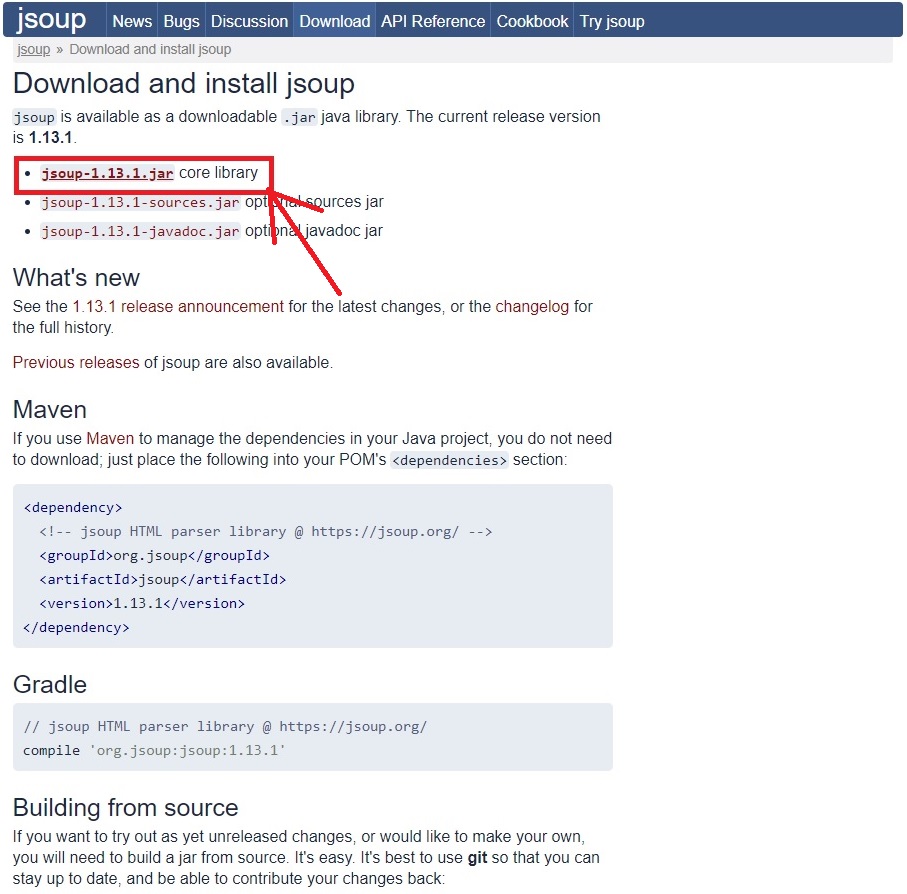Click the 'Building from source' heading
Screen dimensions: 907x894
click(126, 808)
